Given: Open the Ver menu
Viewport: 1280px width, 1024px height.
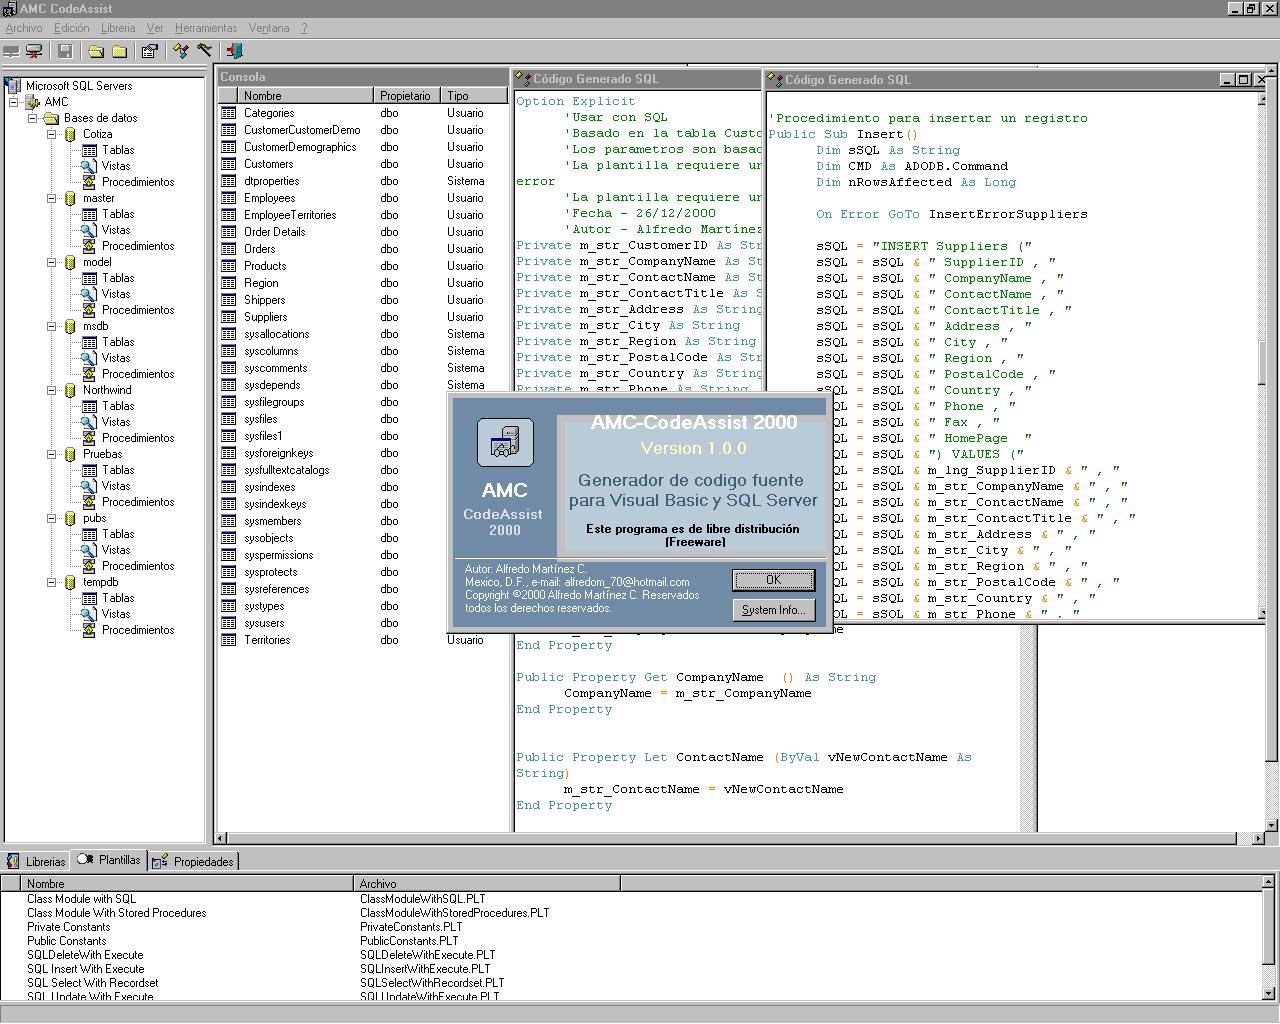Looking at the screenshot, I should pyautogui.click(x=155, y=28).
